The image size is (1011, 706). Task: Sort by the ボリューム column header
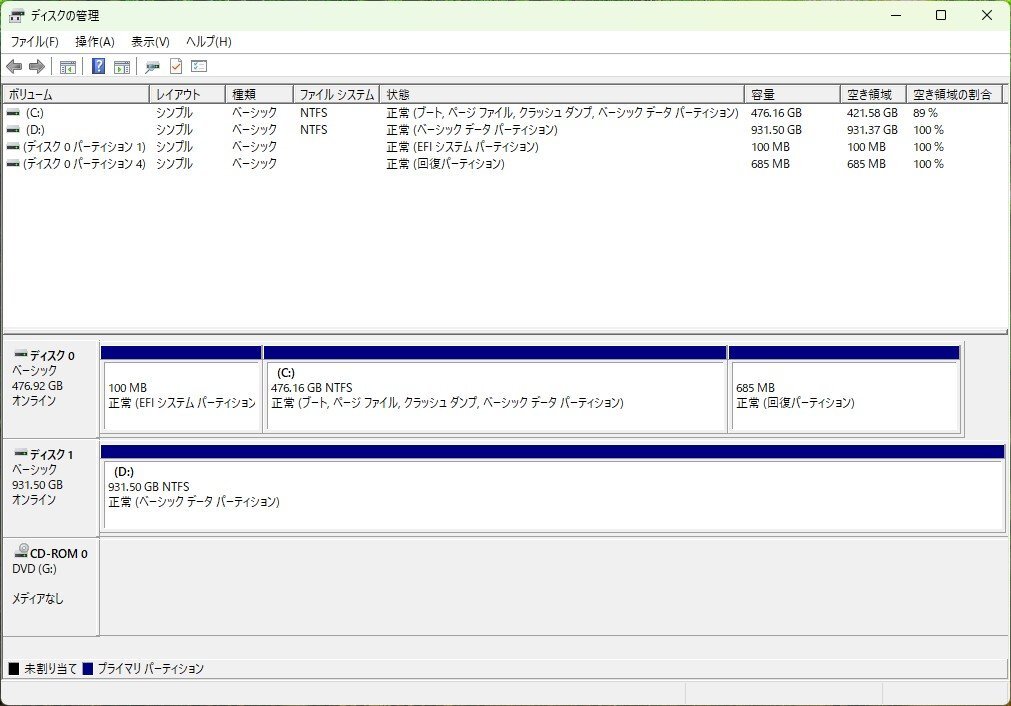(x=76, y=95)
